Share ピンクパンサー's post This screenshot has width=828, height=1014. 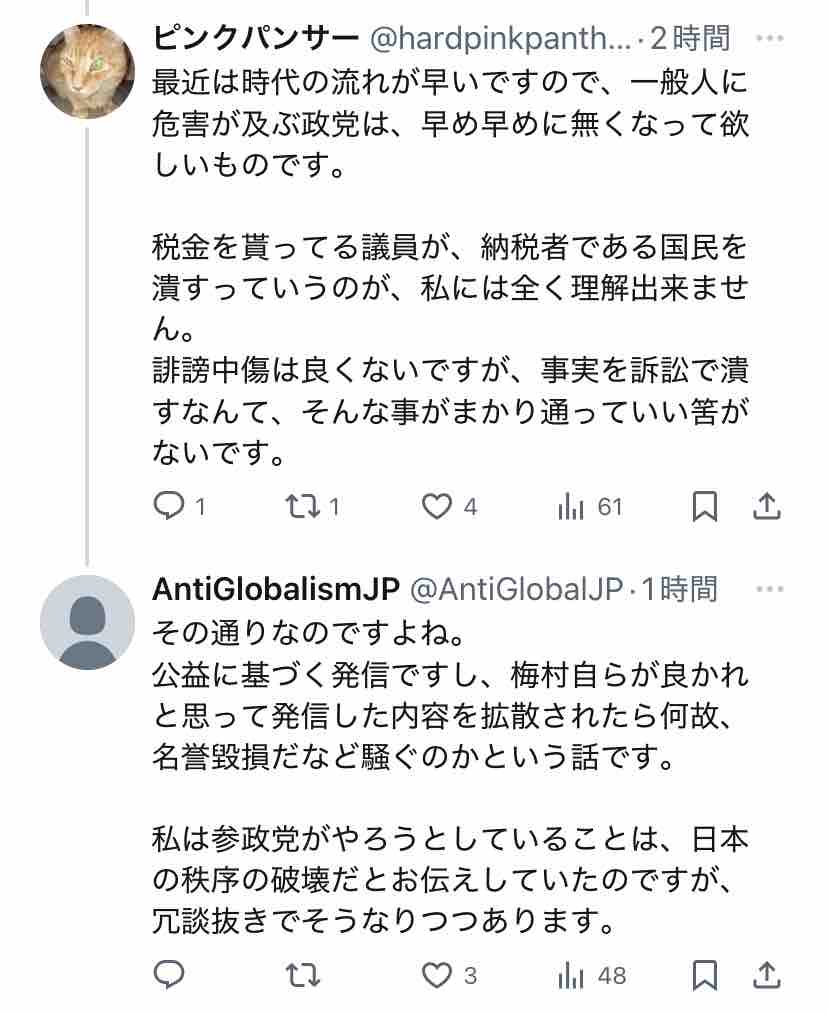tap(766, 507)
